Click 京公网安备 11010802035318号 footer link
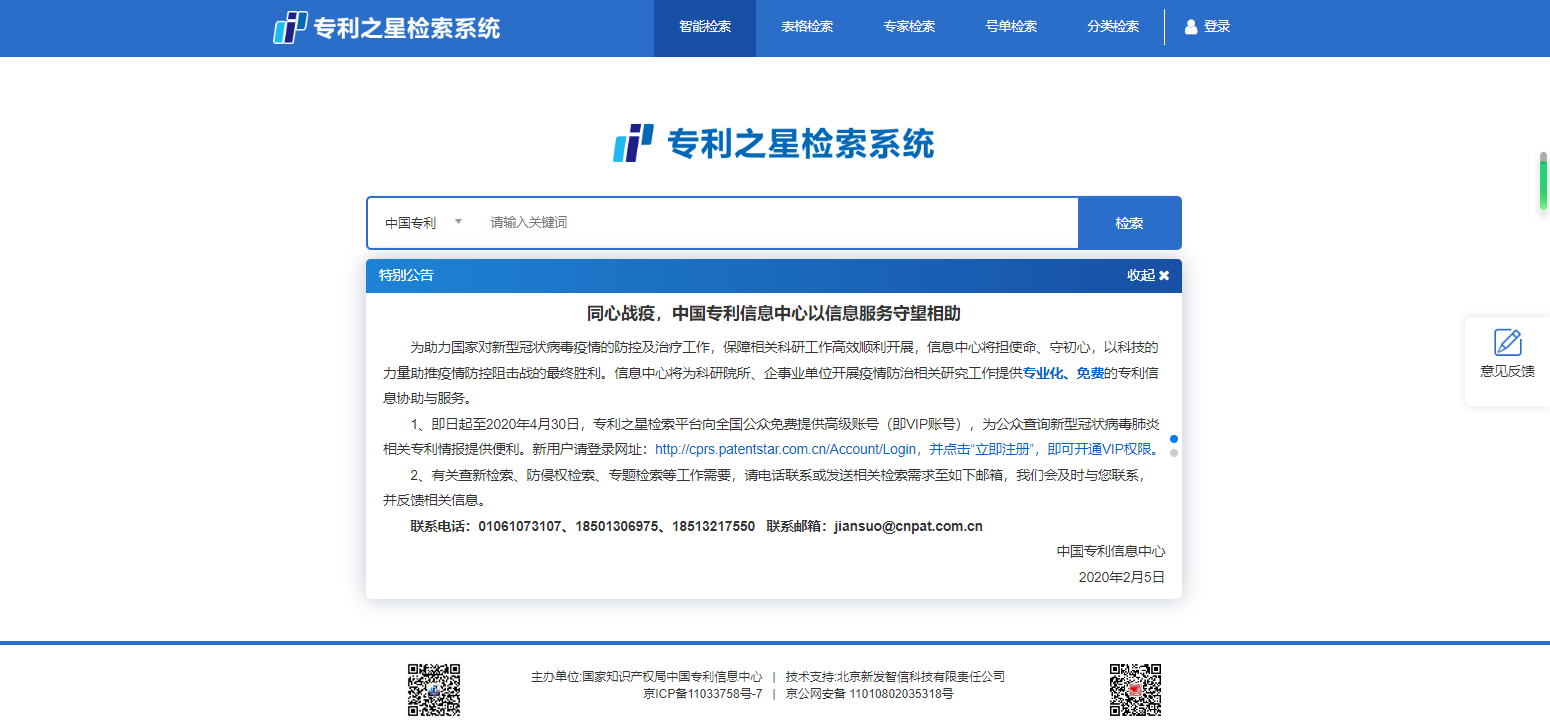This screenshot has height=726, width=1550. (x=869, y=694)
